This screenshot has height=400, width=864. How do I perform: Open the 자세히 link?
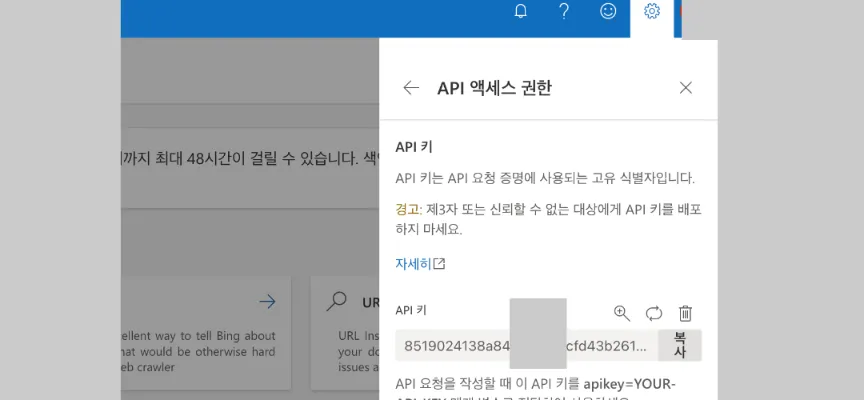click(420, 264)
